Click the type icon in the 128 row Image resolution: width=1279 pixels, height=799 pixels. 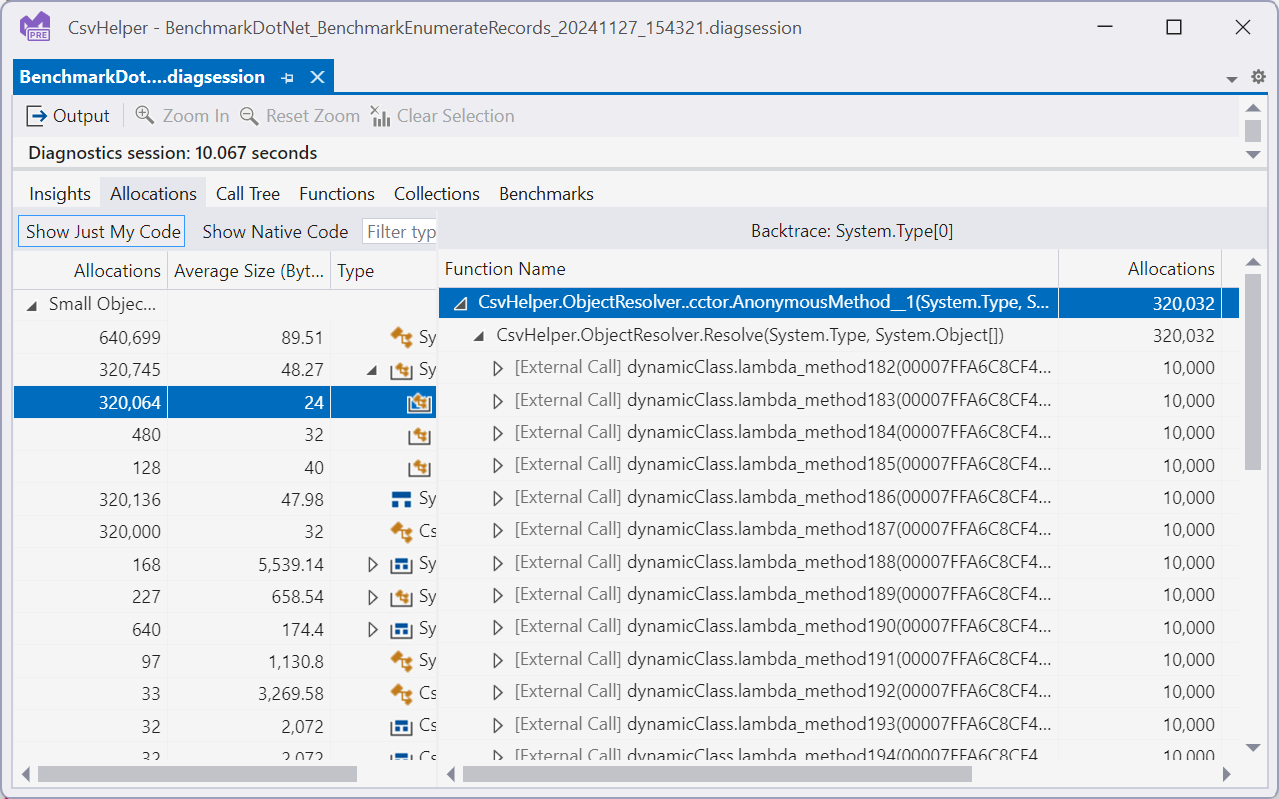tap(419, 467)
